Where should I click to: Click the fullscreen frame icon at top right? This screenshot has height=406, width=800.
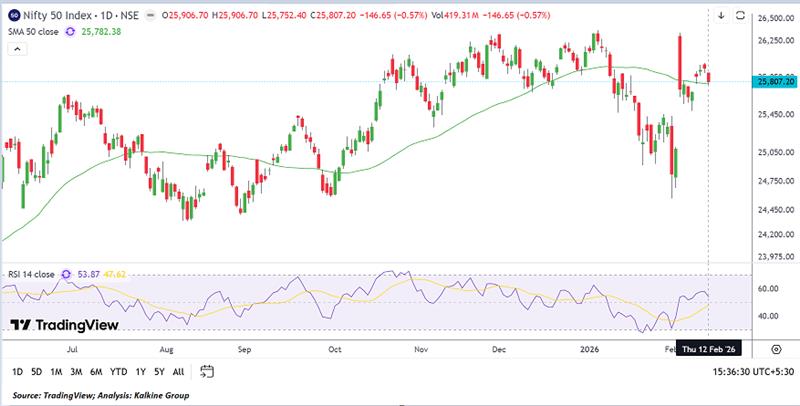coord(741,16)
